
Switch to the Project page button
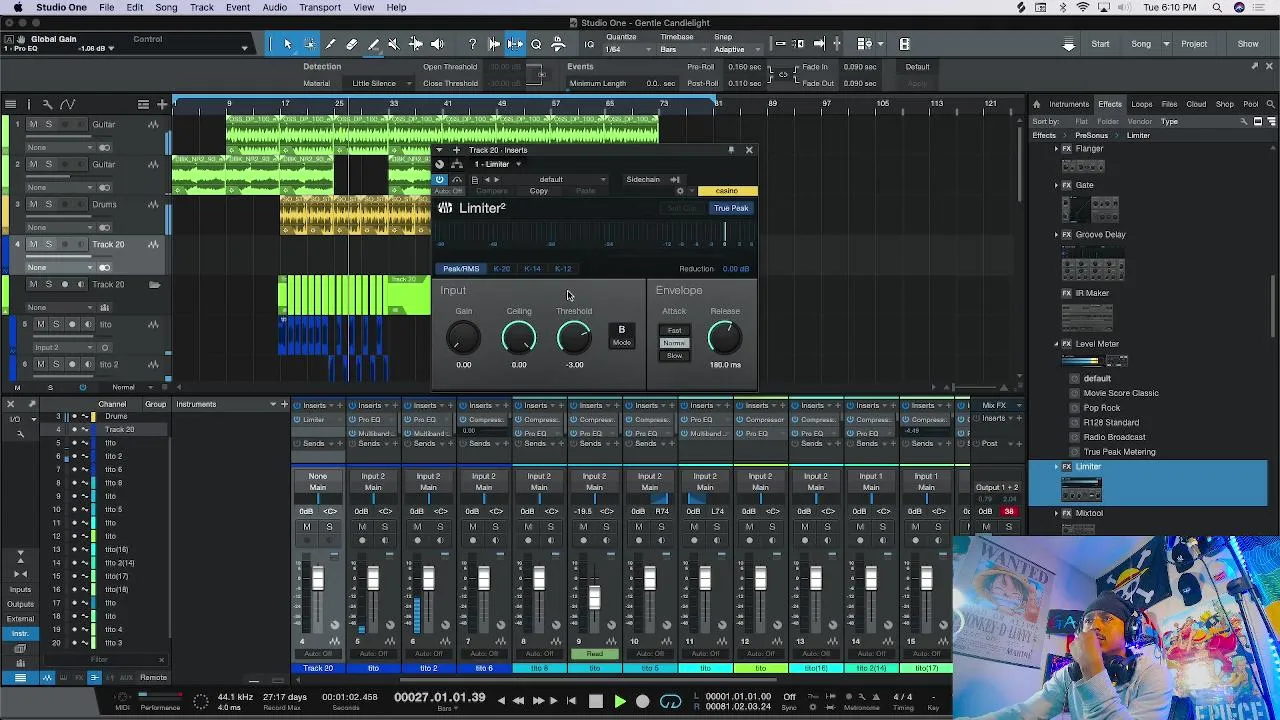click(x=1194, y=44)
